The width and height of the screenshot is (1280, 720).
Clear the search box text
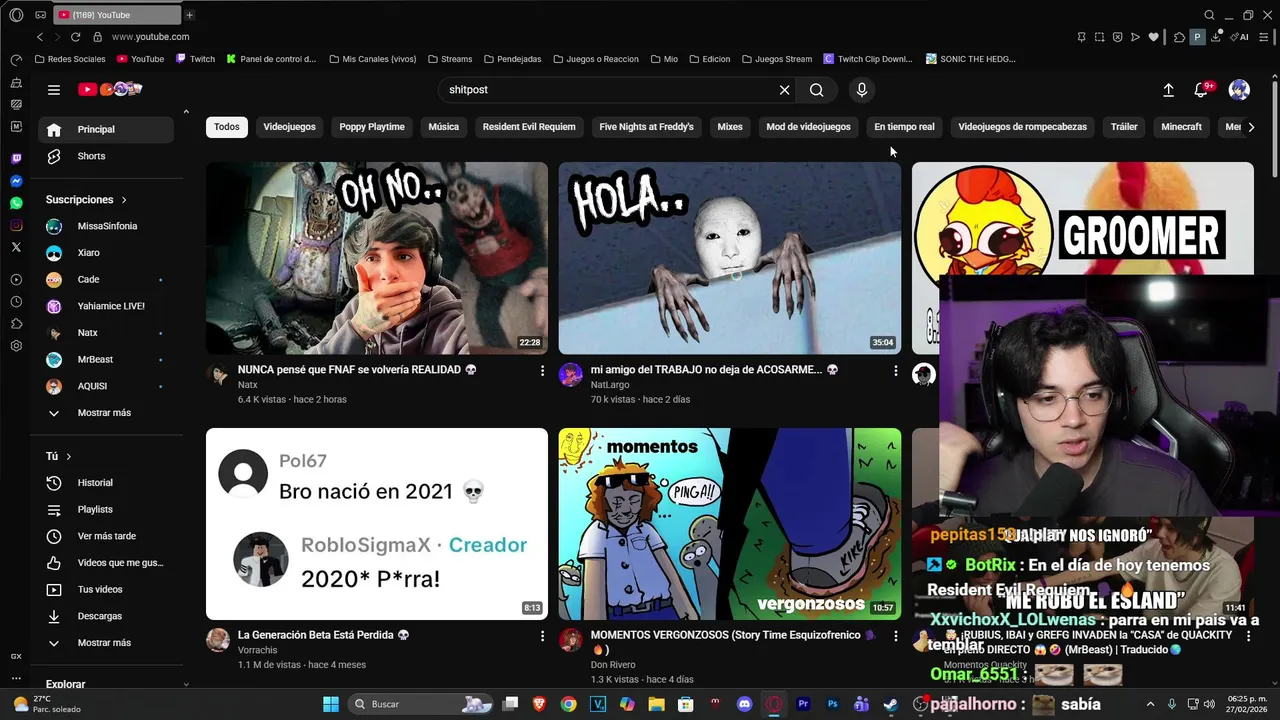click(x=784, y=90)
